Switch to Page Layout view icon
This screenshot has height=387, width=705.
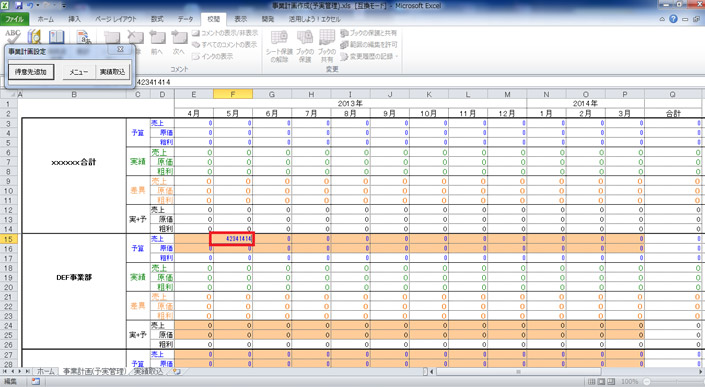pos(602,382)
